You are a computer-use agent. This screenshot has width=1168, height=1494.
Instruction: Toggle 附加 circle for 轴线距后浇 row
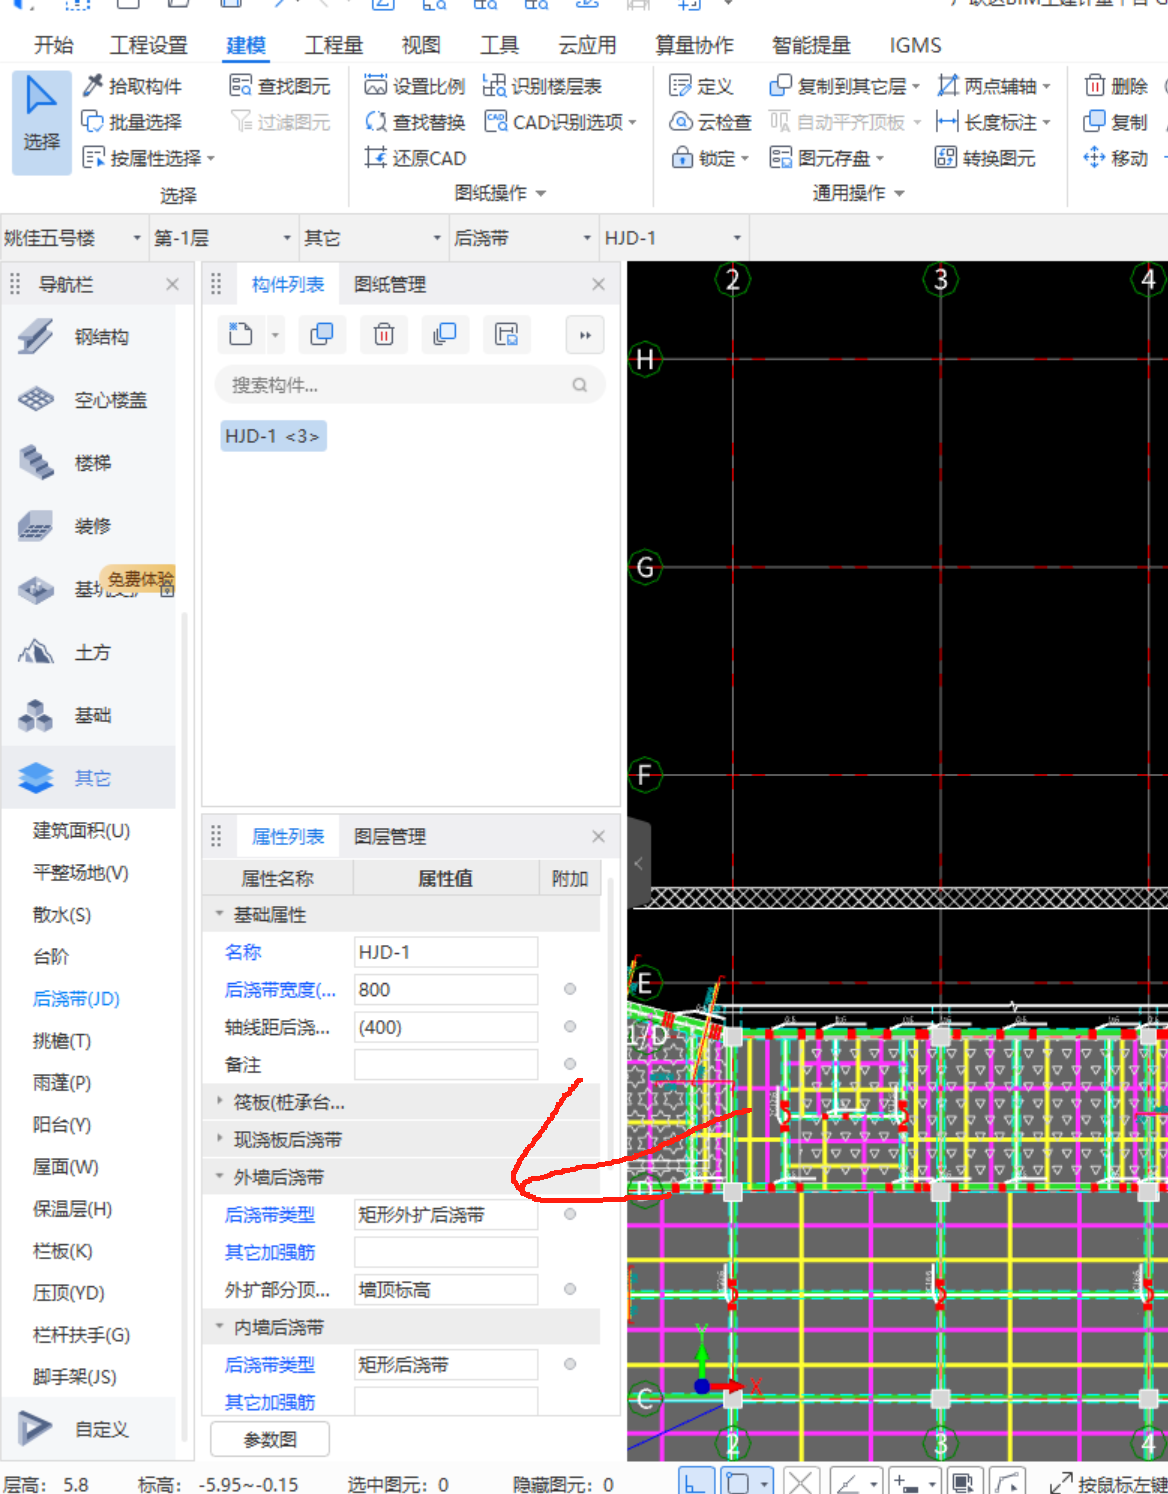pos(570,1026)
